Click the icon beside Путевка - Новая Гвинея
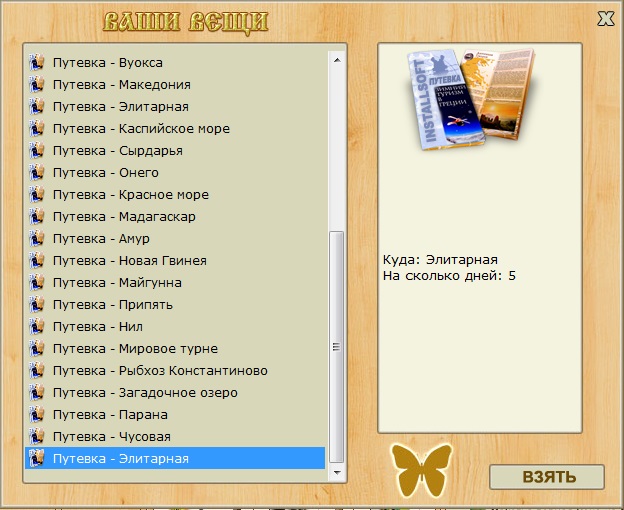624x510 pixels. tap(37, 261)
